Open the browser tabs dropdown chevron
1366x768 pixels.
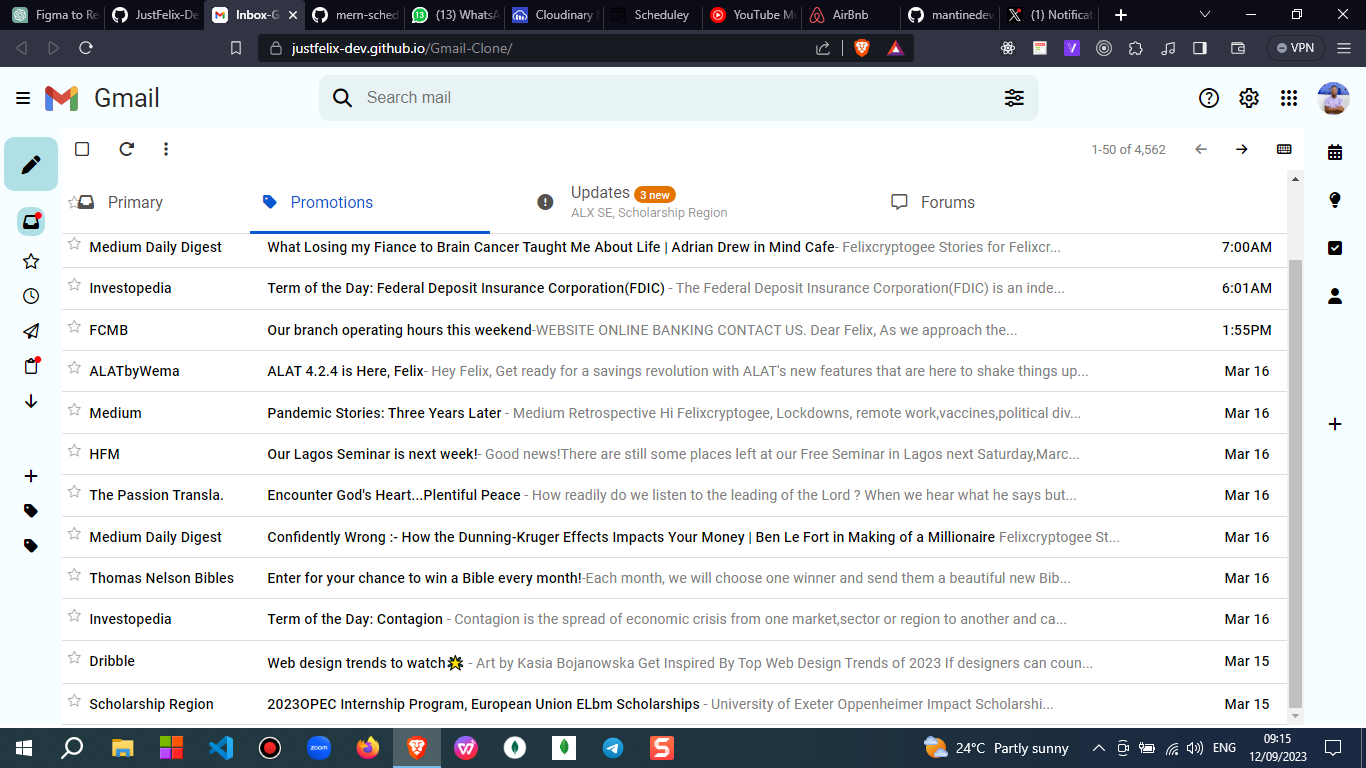click(1204, 15)
